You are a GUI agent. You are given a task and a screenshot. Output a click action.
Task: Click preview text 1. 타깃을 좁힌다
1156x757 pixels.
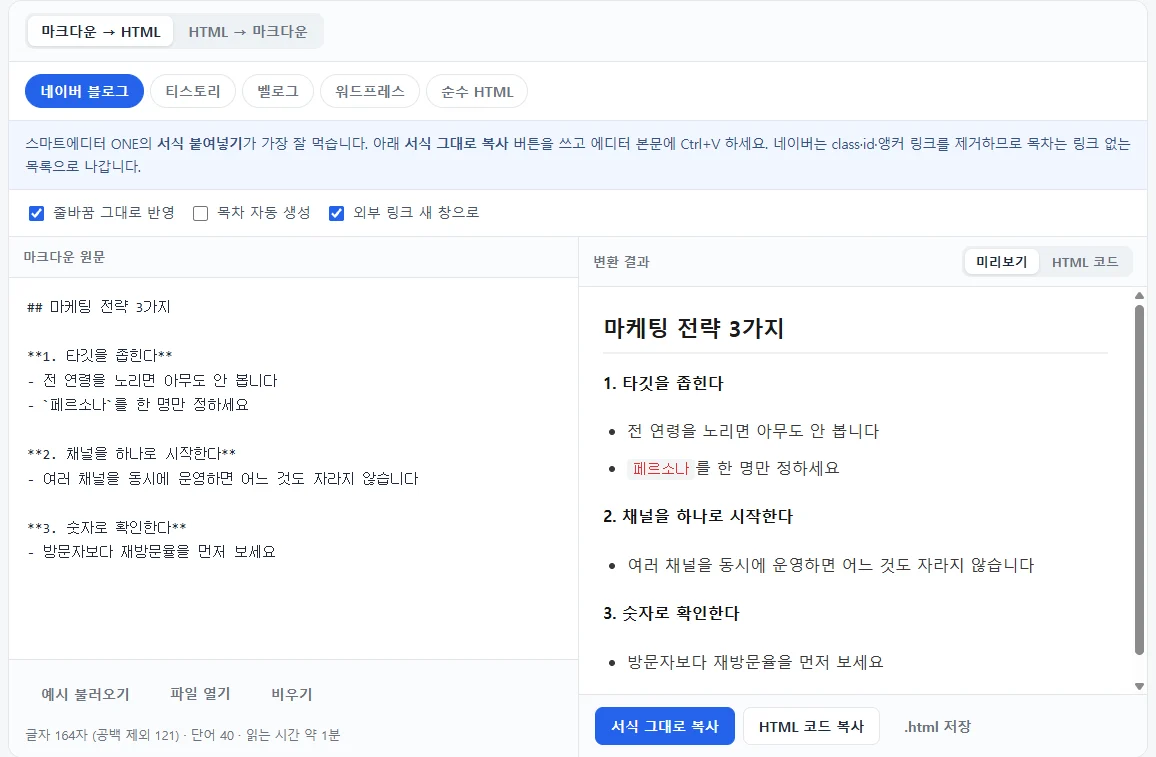[x=663, y=383]
